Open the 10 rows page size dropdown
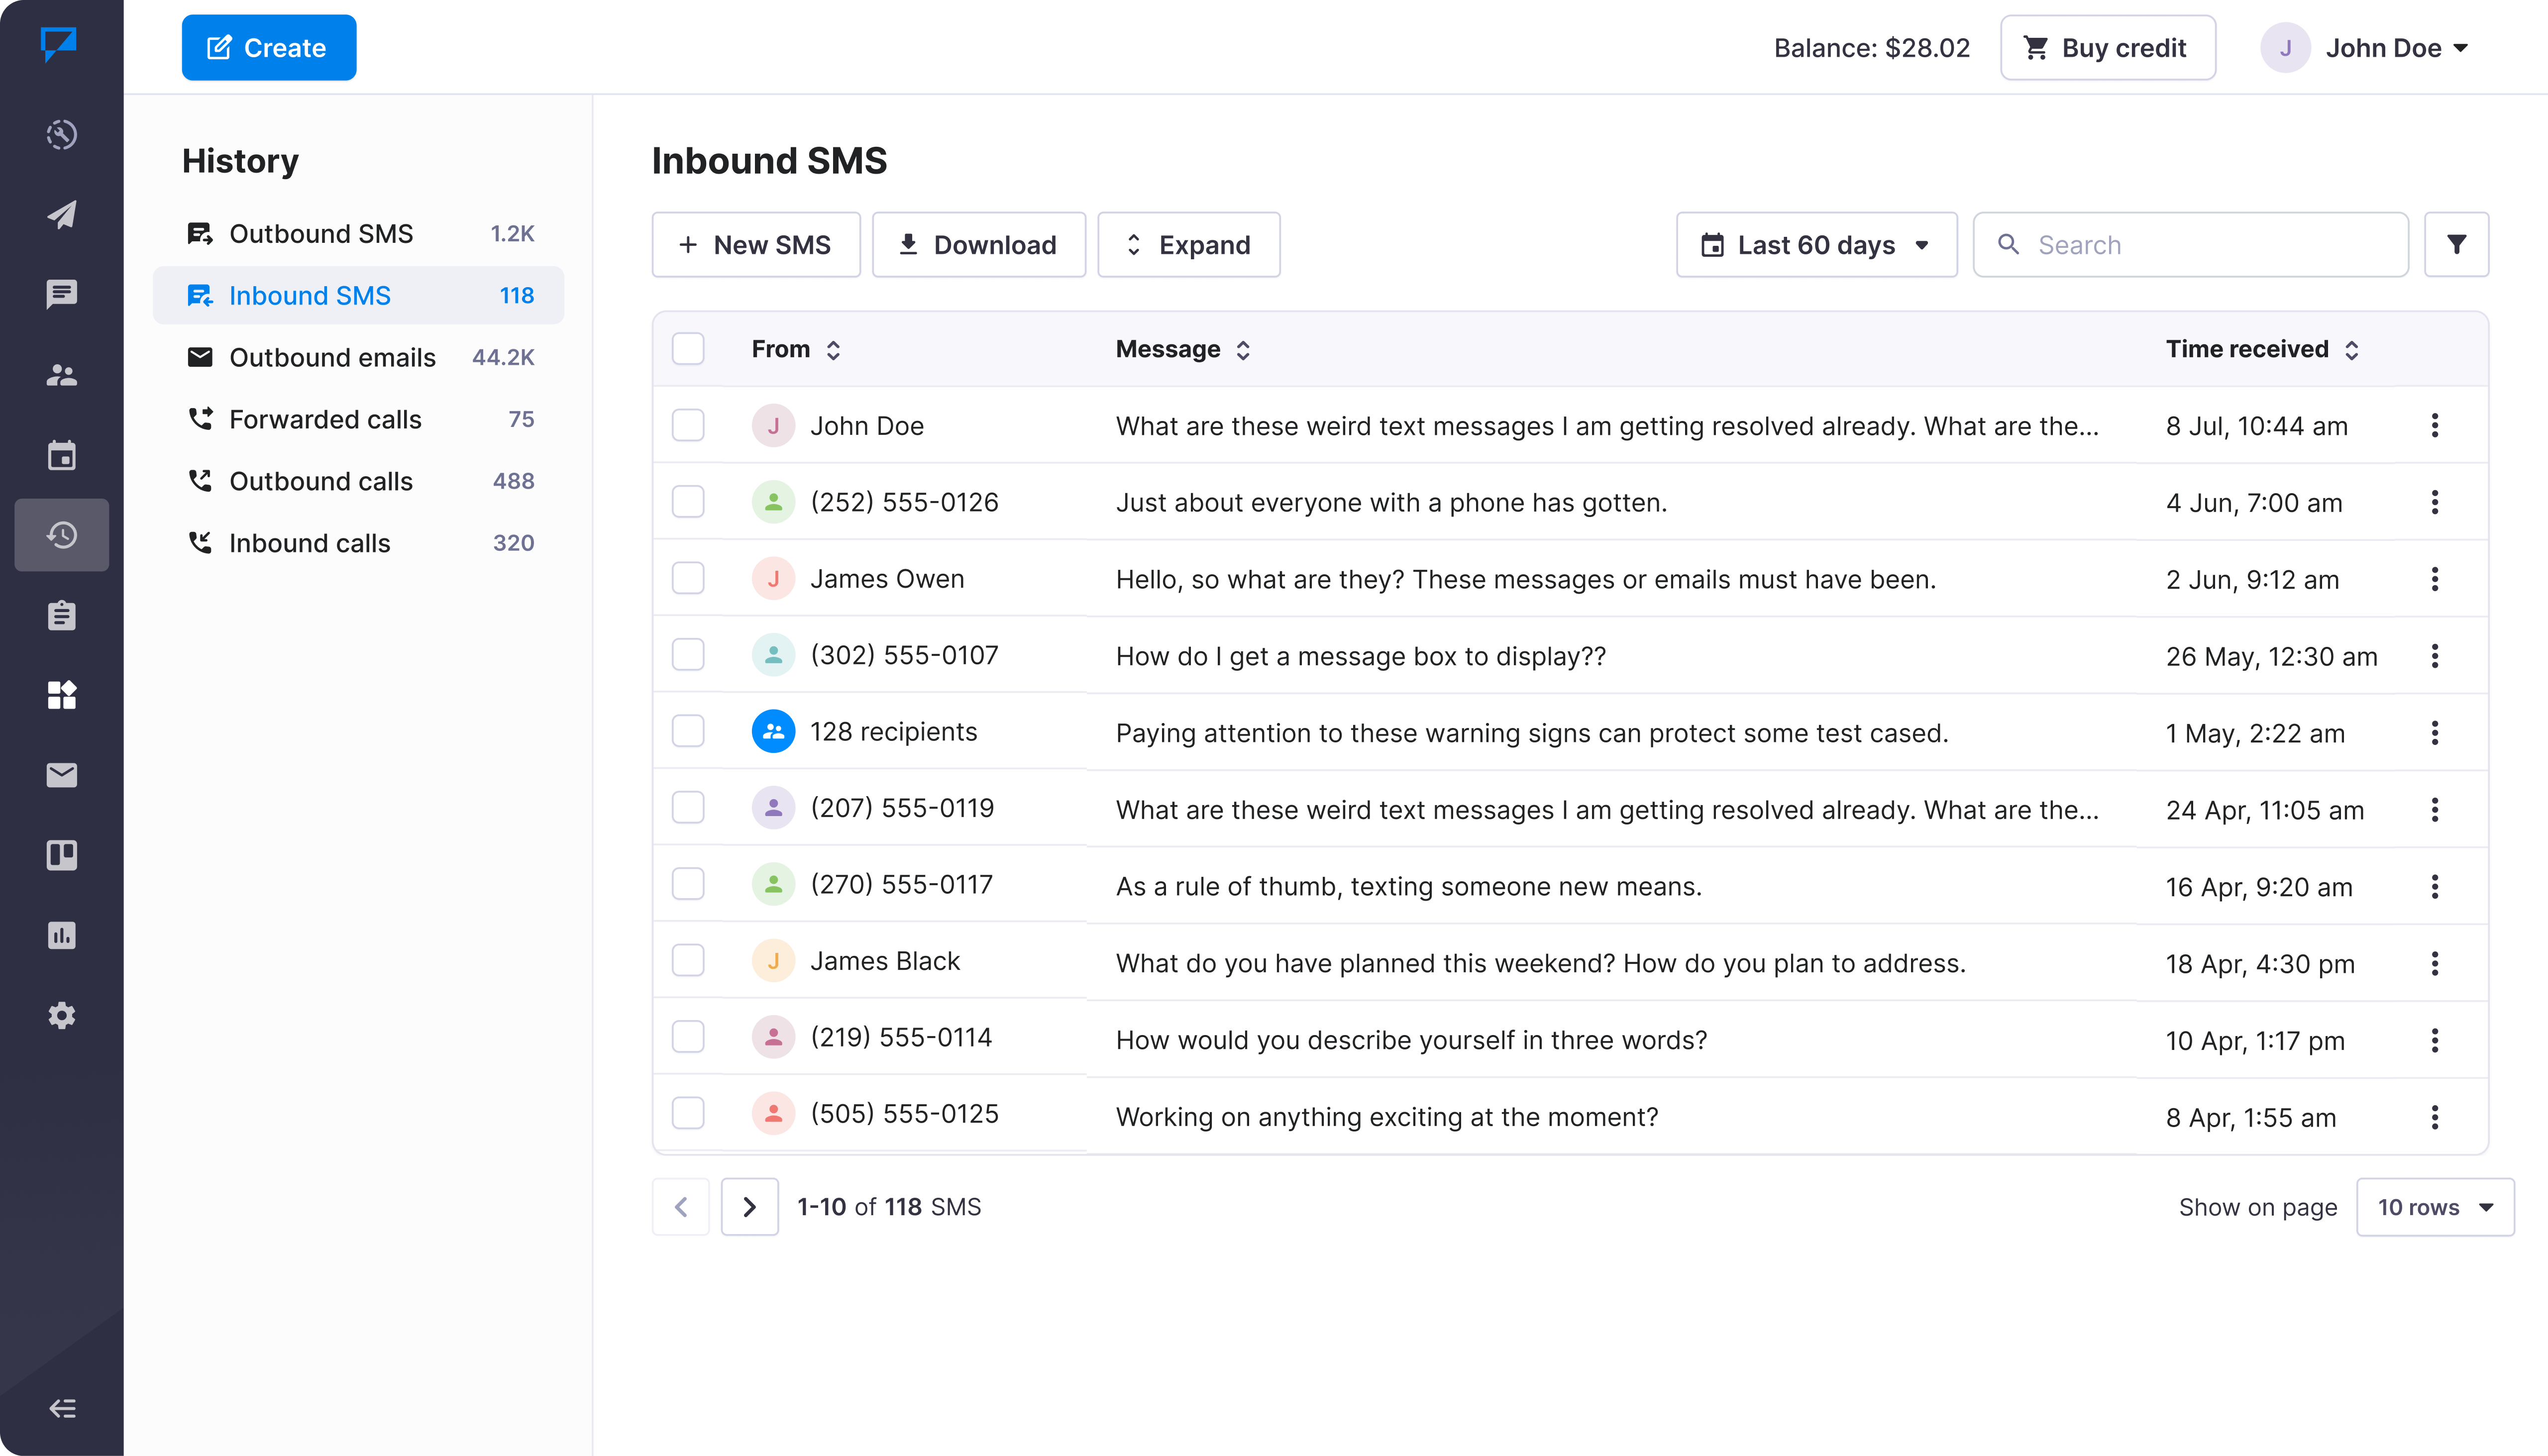The height and width of the screenshot is (1456, 2548). coord(2435,1207)
